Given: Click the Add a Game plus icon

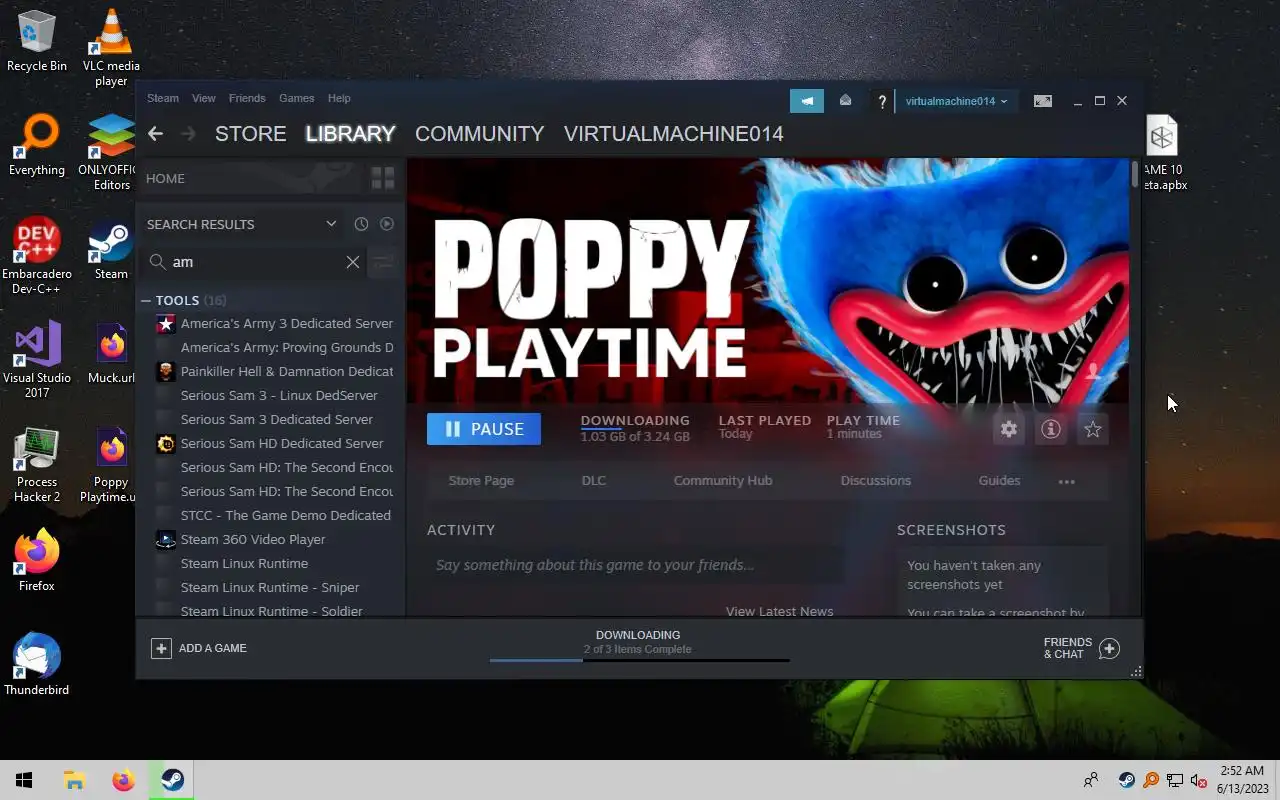Looking at the screenshot, I should [x=161, y=648].
